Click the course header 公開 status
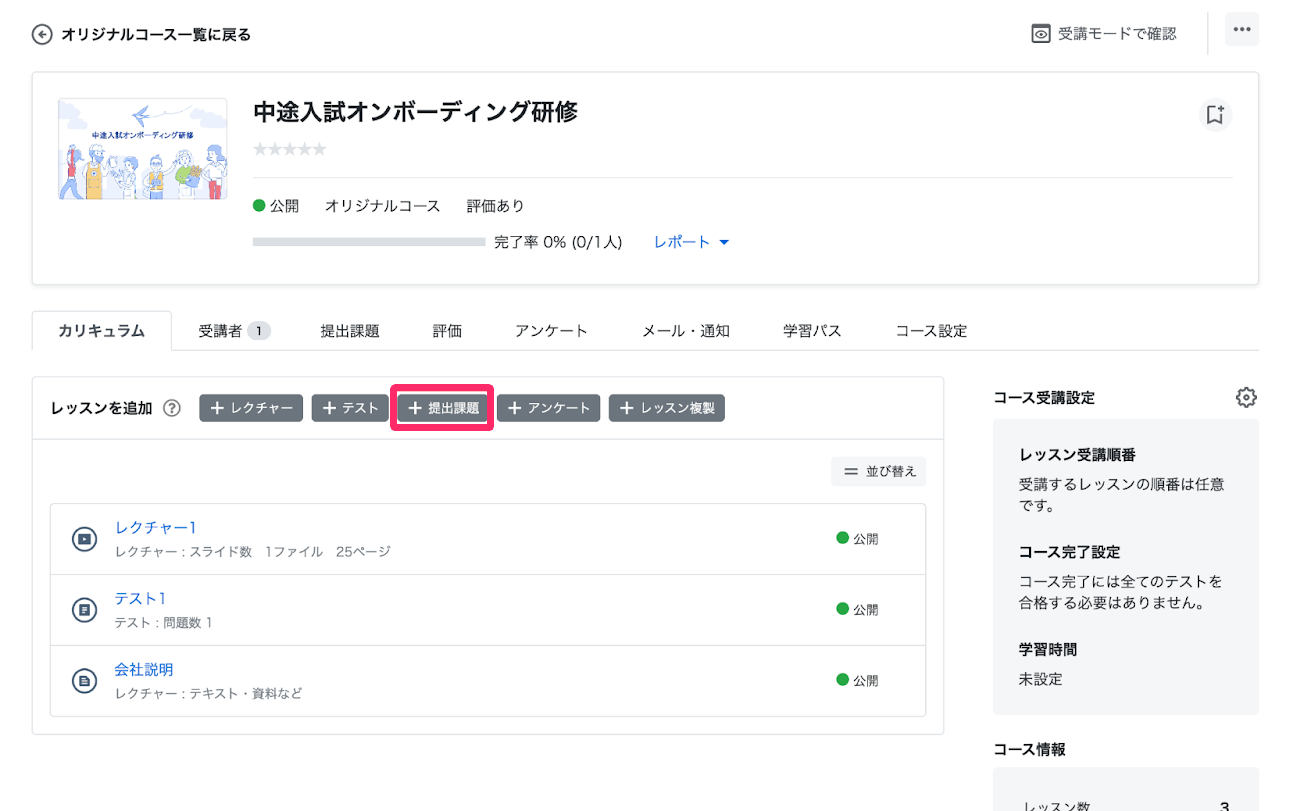The height and width of the screenshot is (811, 1293). pyautogui.click(x=276, y=206)
